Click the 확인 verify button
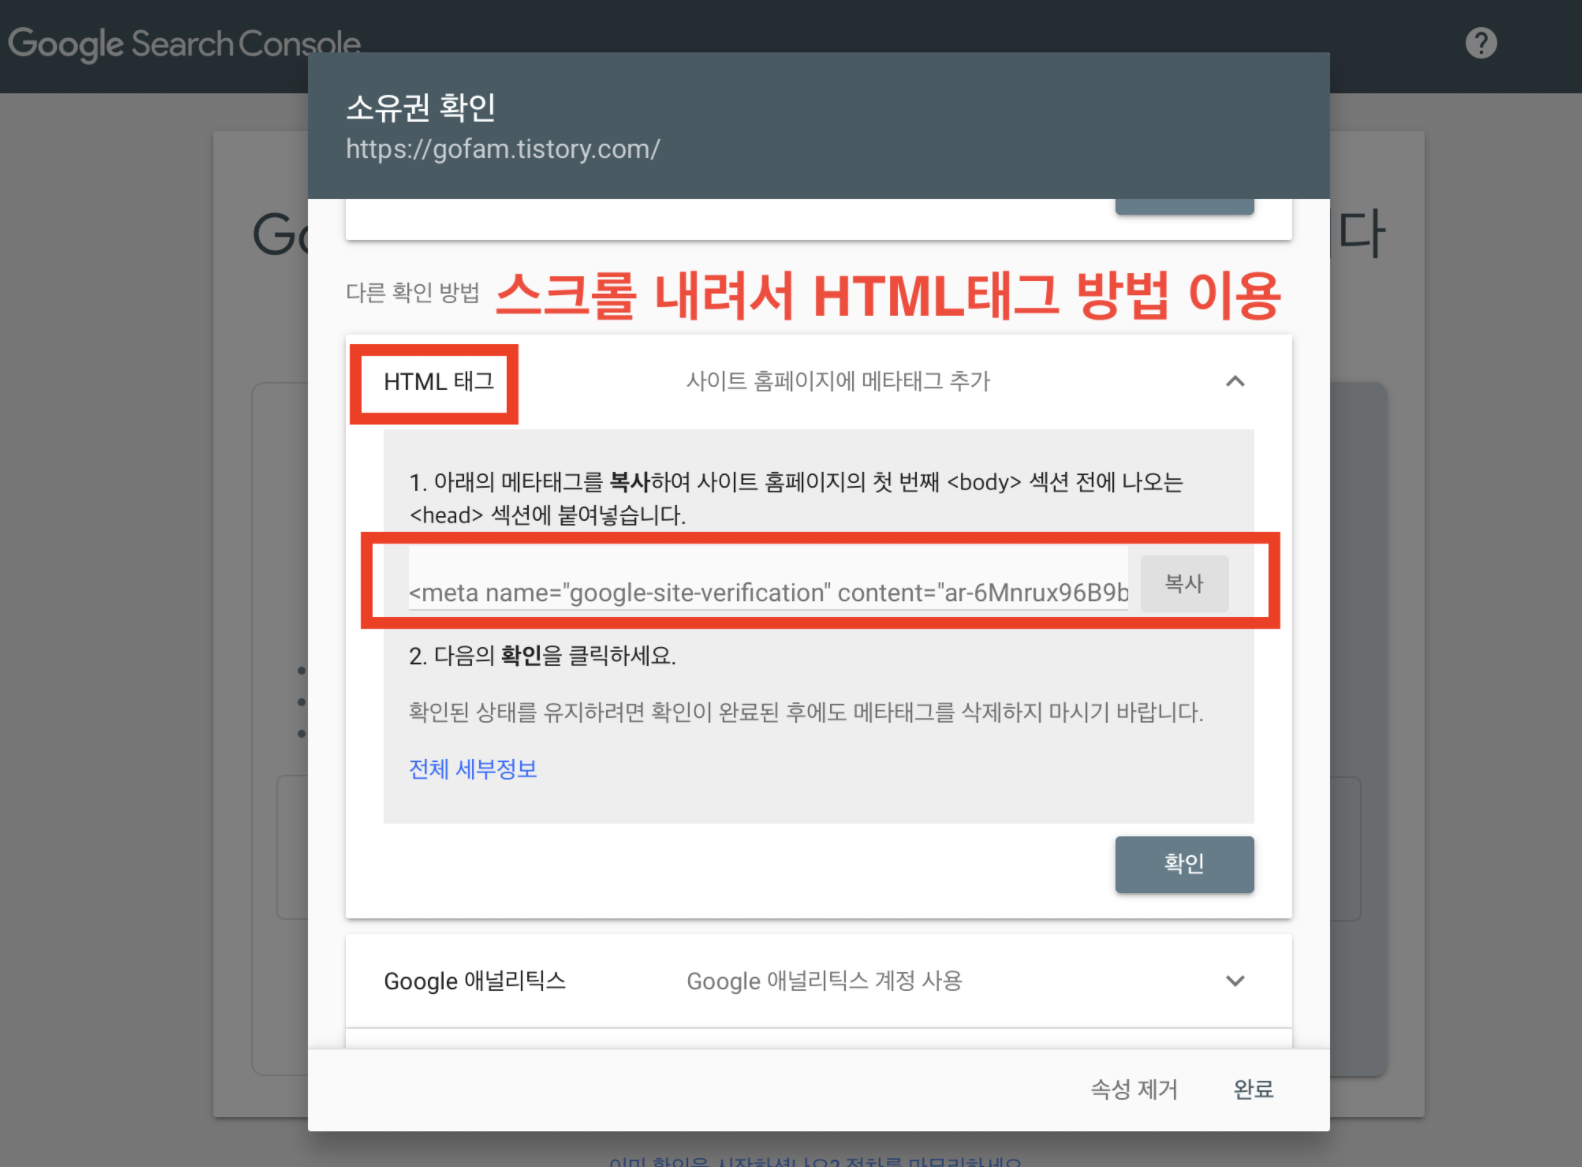The image size is (1582, 1167). click(1184, 864)
